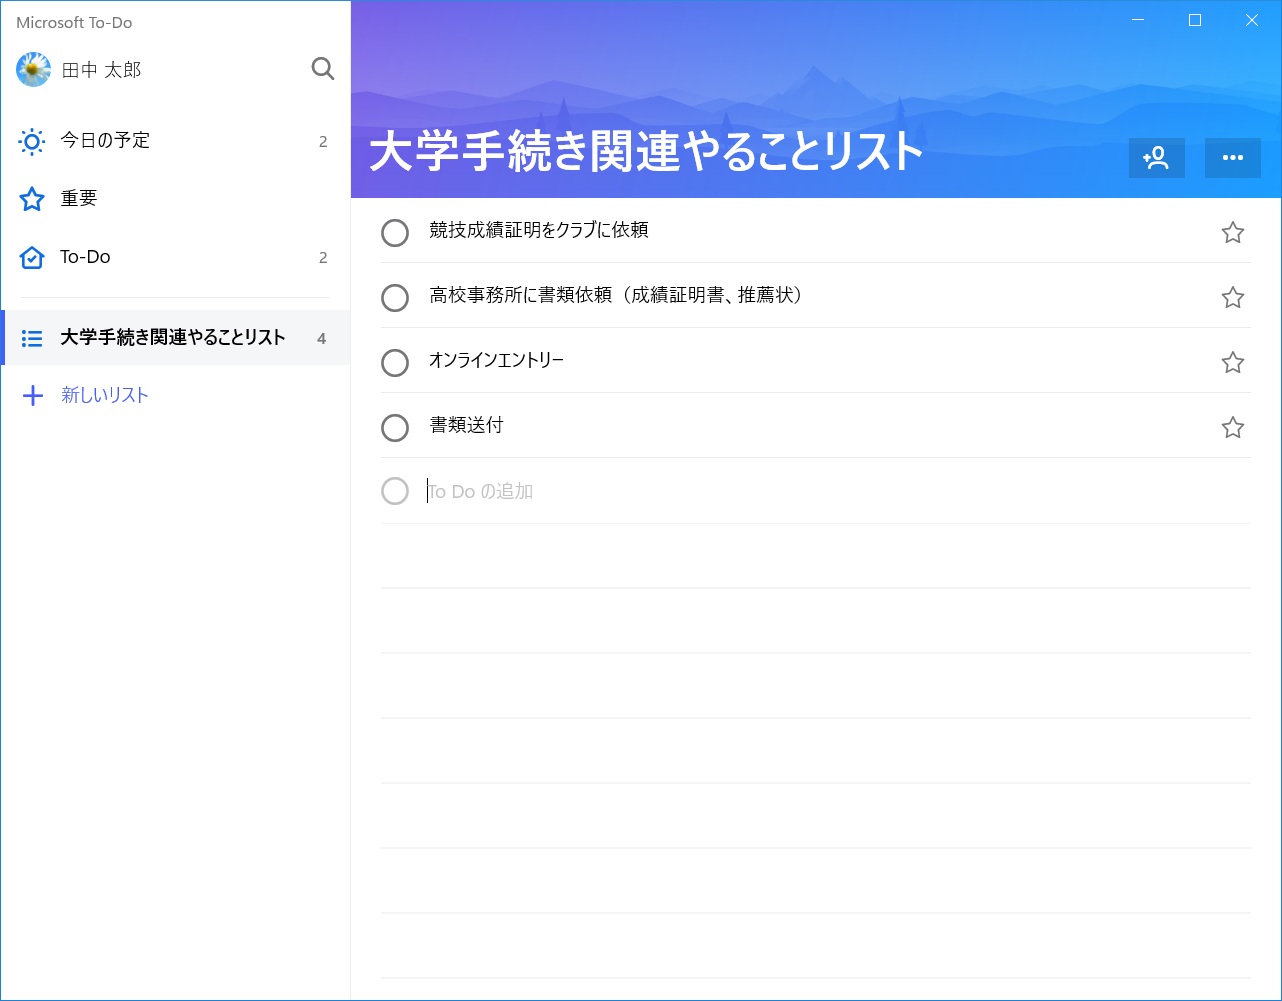Select the 重要 star icon in the sidebar
The height and width of the screenshot is (1001, 1282).
click(31, 198)
